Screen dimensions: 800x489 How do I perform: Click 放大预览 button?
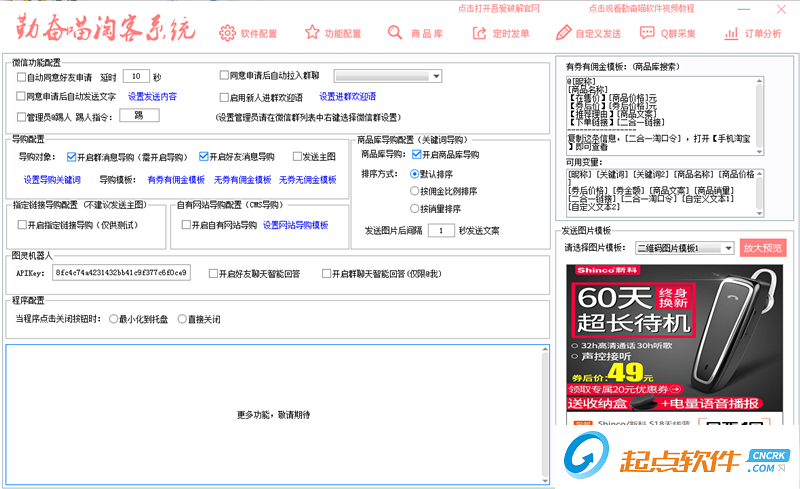point(763,248)
